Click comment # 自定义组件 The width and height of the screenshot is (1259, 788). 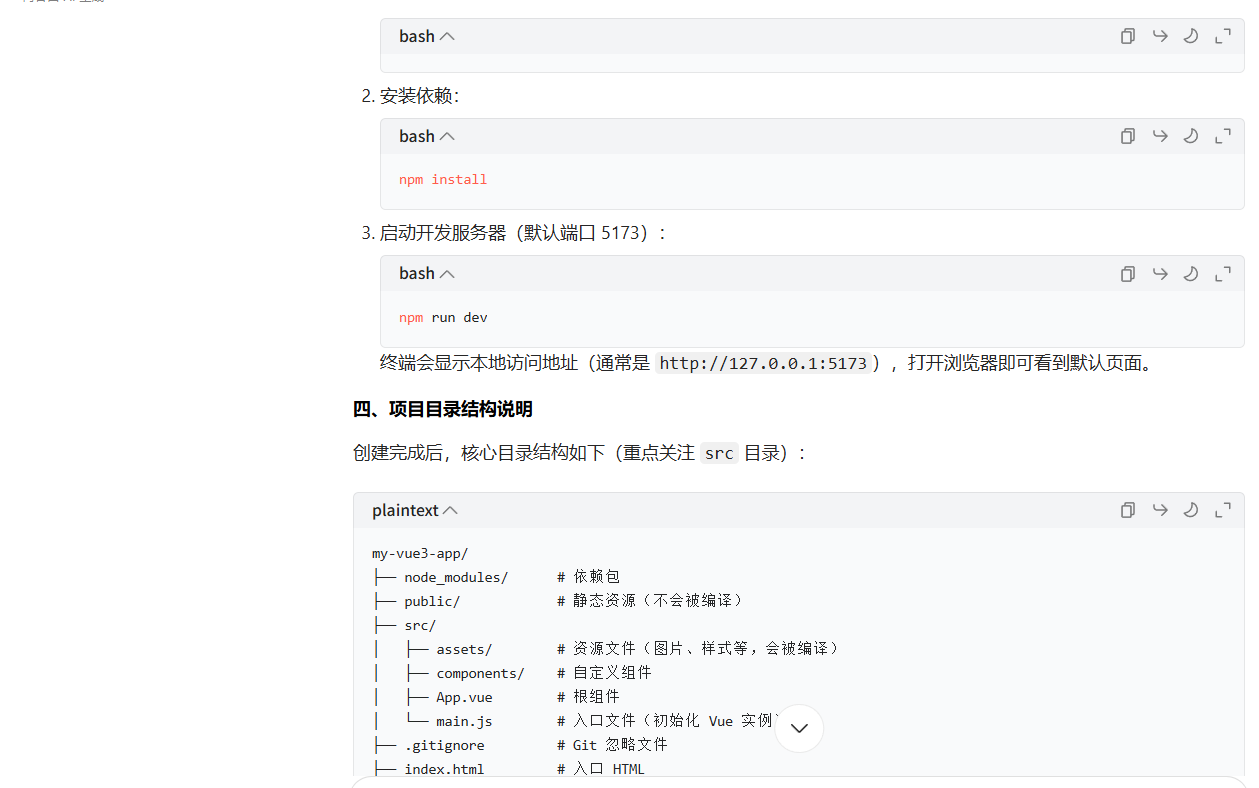605,673
